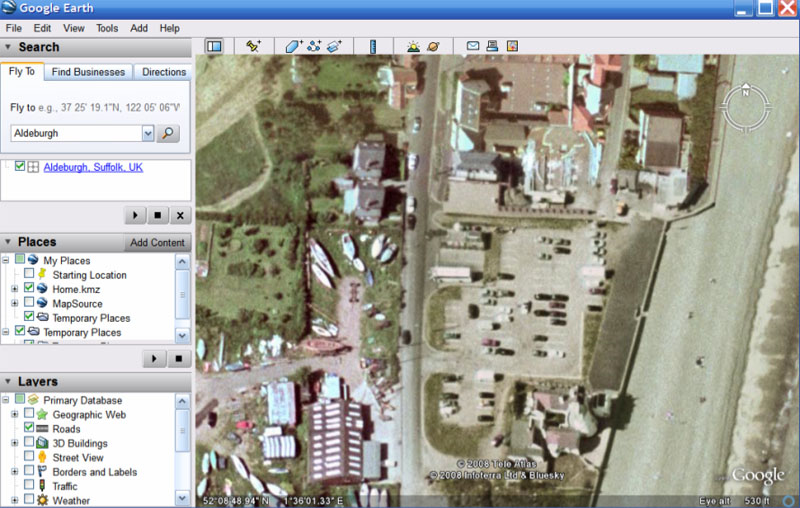
Task: Toggle the sidebar panel button
Action: (x=214, y=46)
